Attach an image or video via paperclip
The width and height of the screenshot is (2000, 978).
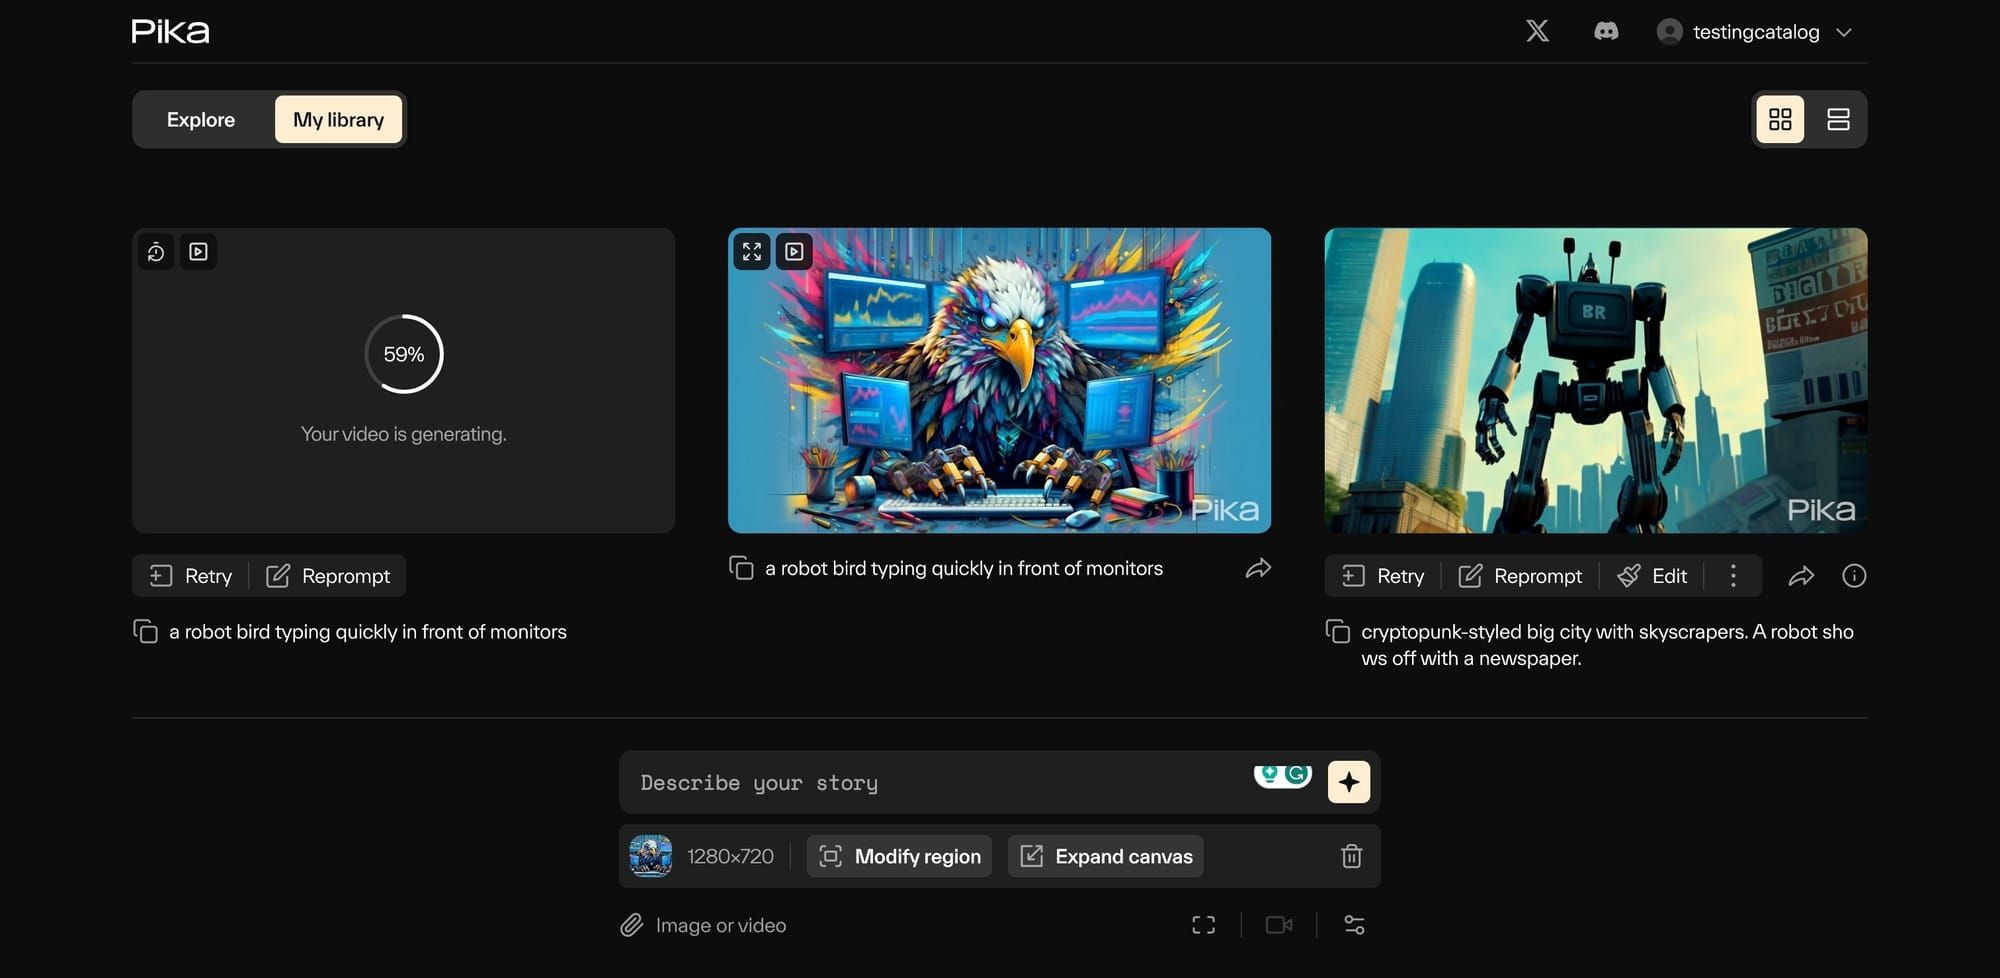pyautogui.click(x=631, y=925)
